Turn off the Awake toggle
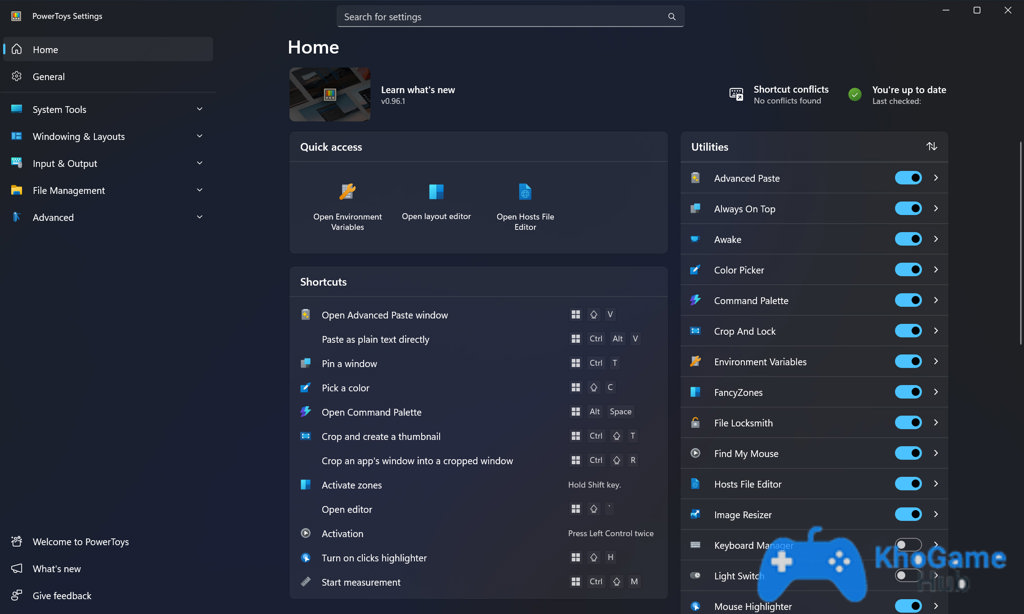The width and height of the screenshot is (1024, 614). tap(907, 239)
